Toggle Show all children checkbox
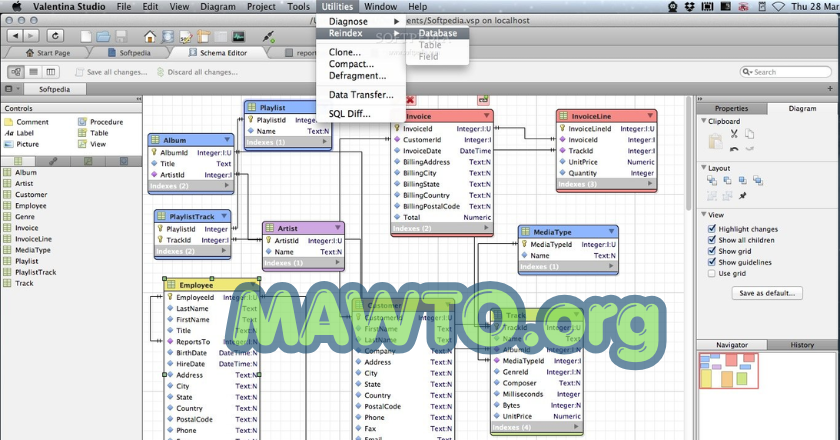Image resolution: width=840 pixels, height=440 pixels. (x=711, y=240)
